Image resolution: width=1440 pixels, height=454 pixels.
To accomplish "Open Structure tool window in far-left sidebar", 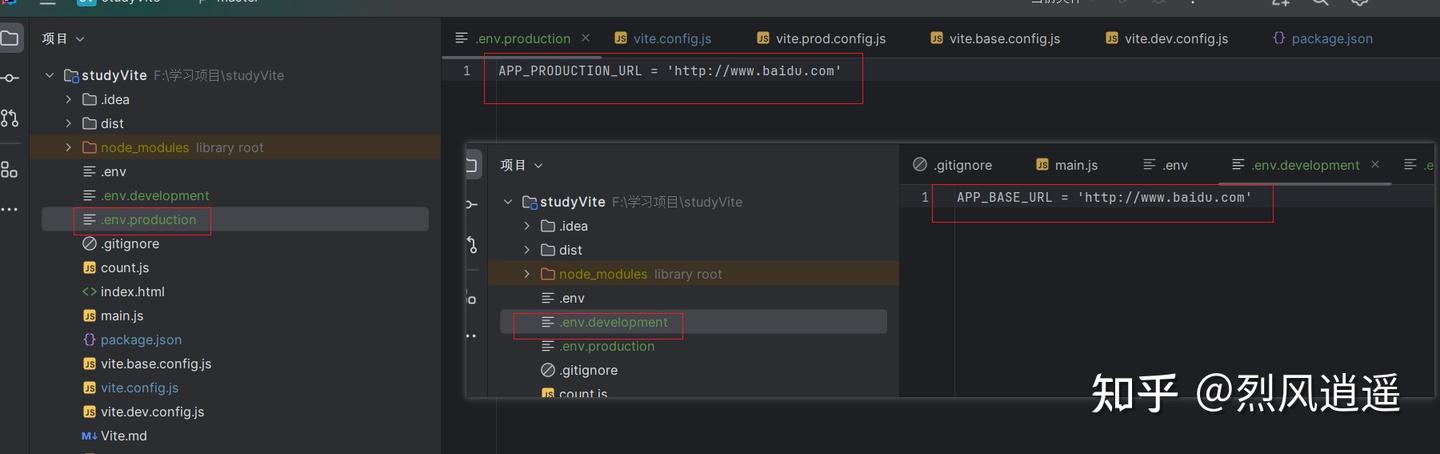I will [x=9, y=169].
